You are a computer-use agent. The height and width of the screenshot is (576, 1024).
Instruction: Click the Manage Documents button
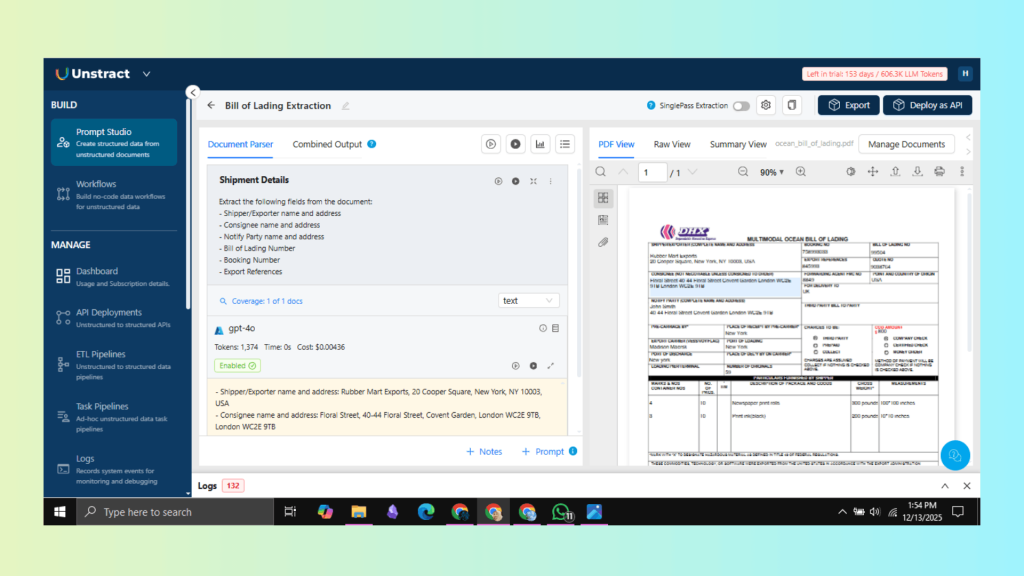pyautogui.click(x=906, y=144)
